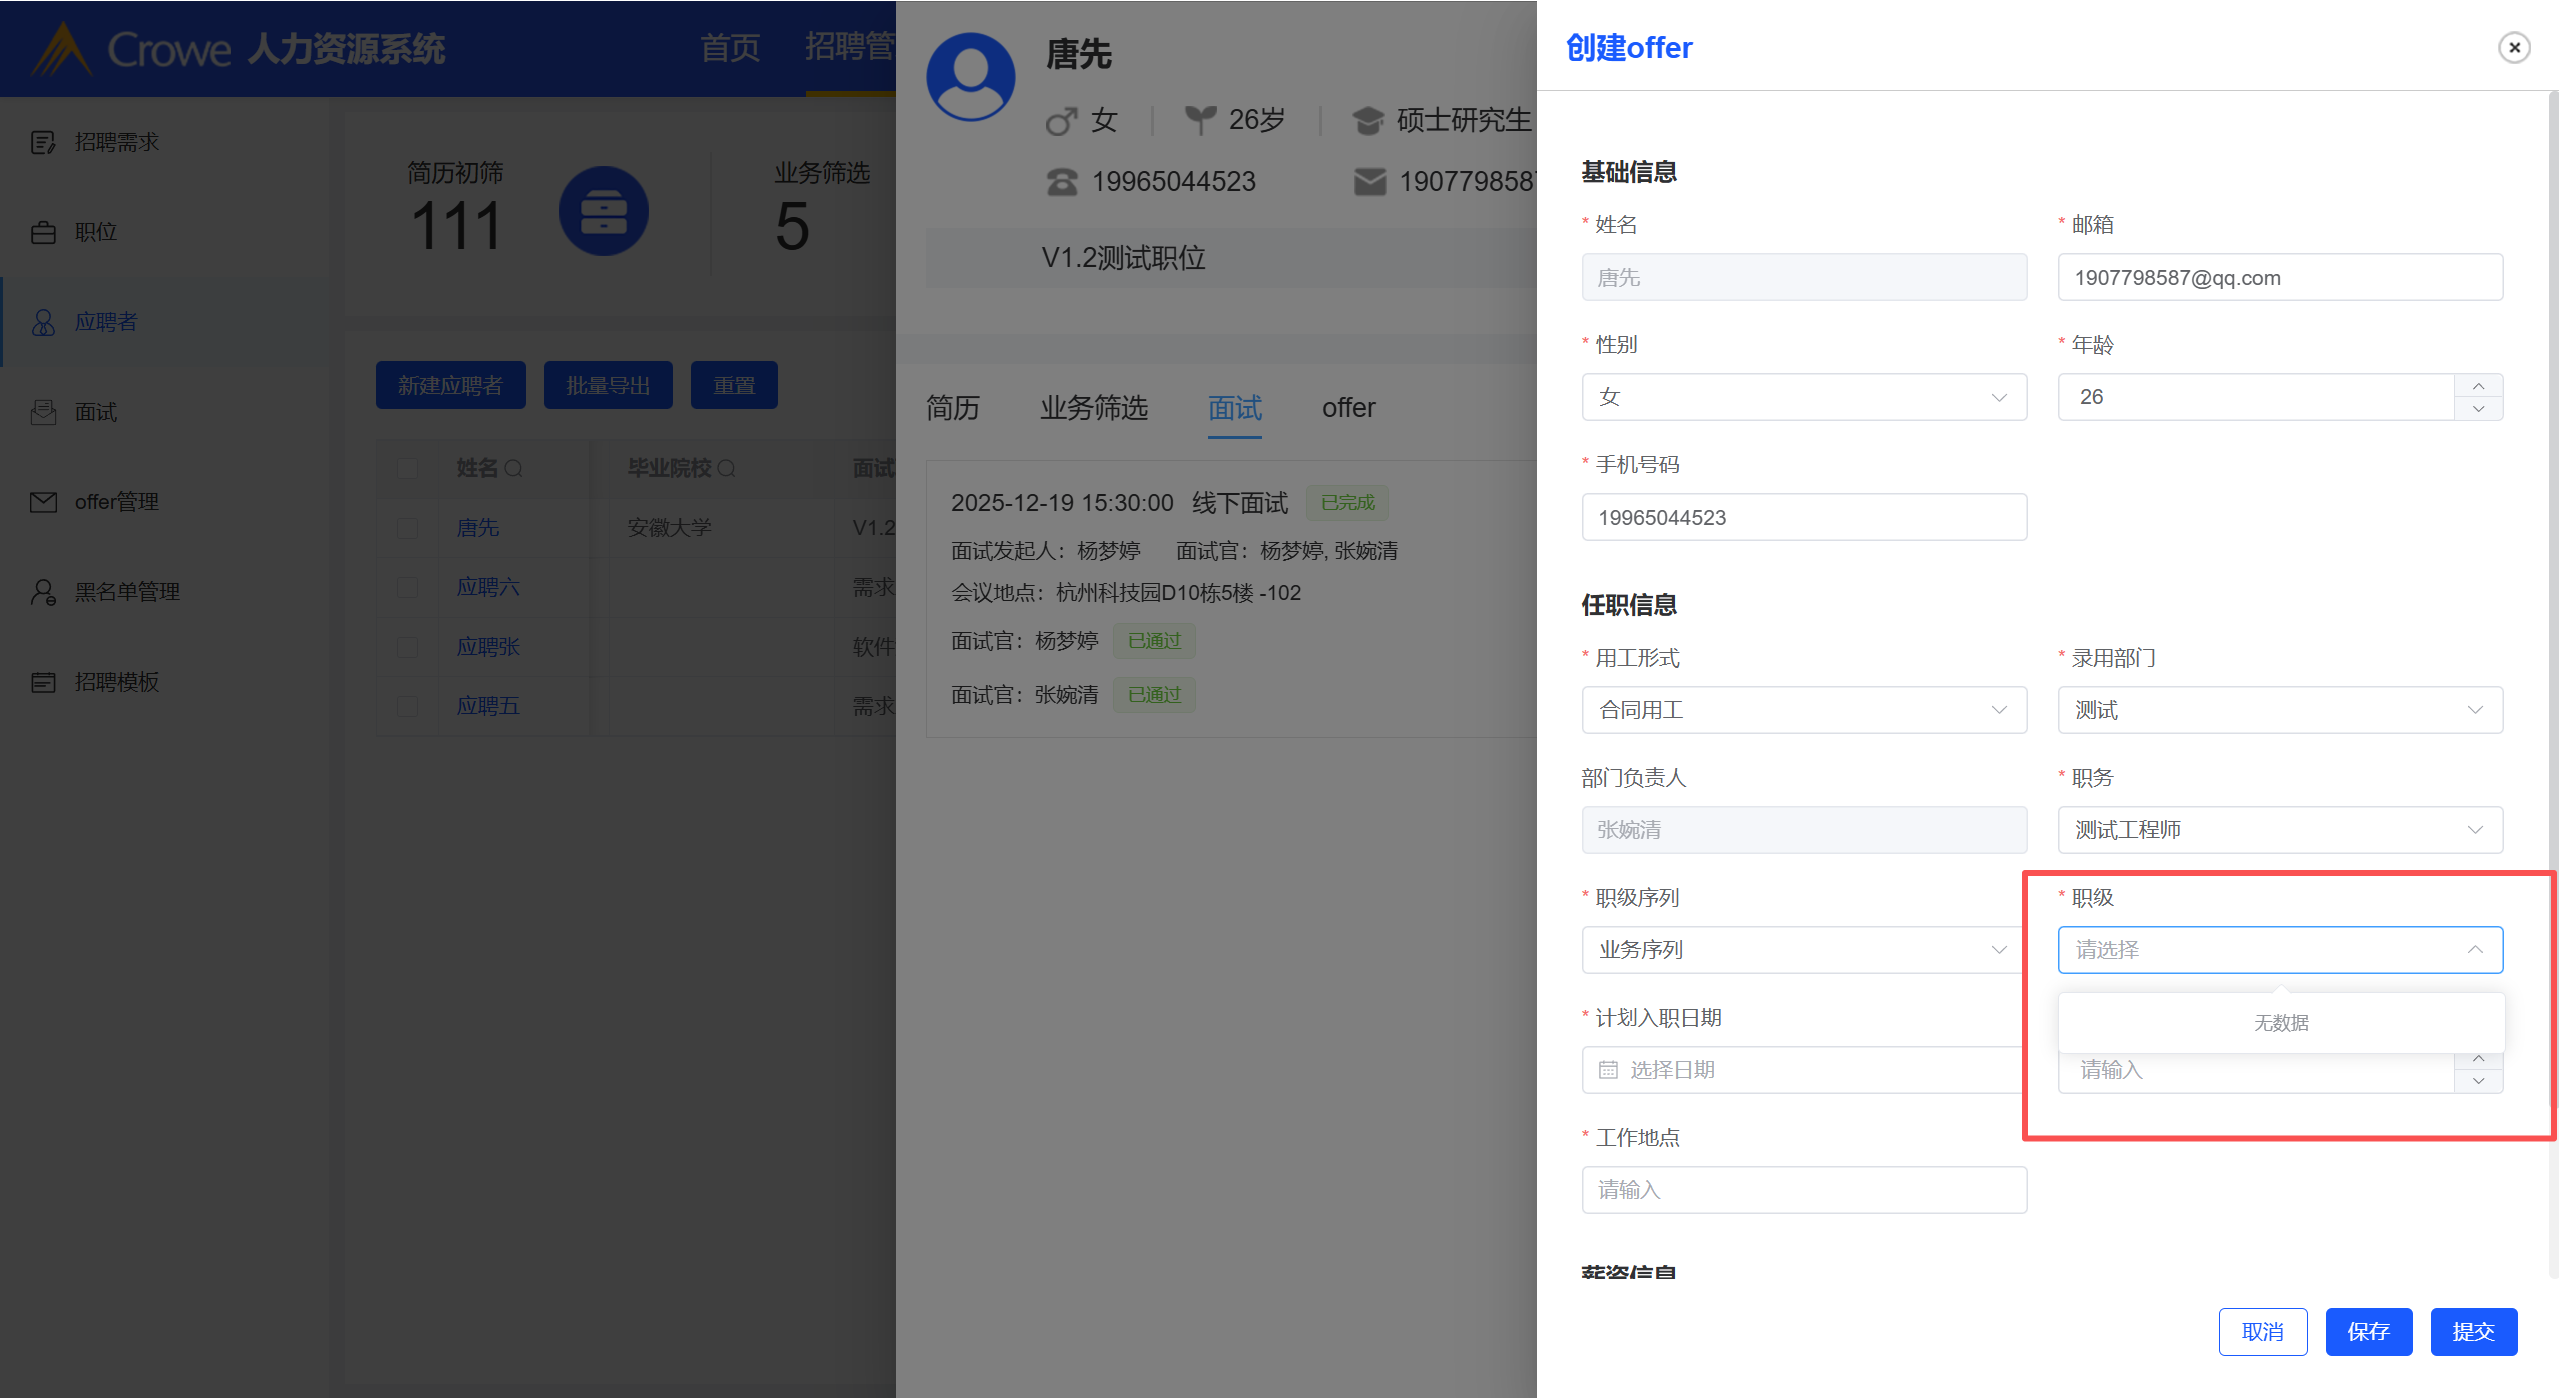Toggle the select-all checkbox in table header
The height and width of the screenshot is (1398, 2559).
[x=408, y=468]
